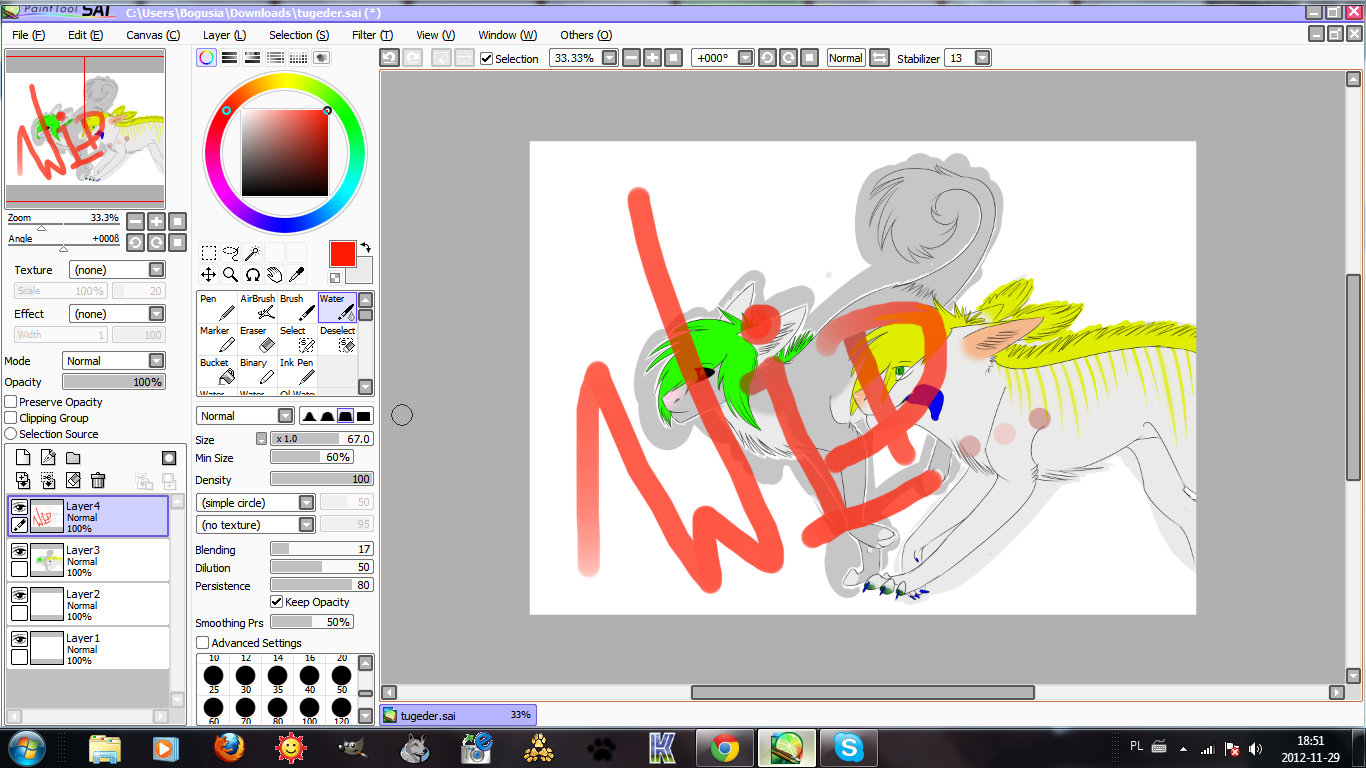Select brush size preset 35
Screen dimensions: 1366x768
coord(277,682)
